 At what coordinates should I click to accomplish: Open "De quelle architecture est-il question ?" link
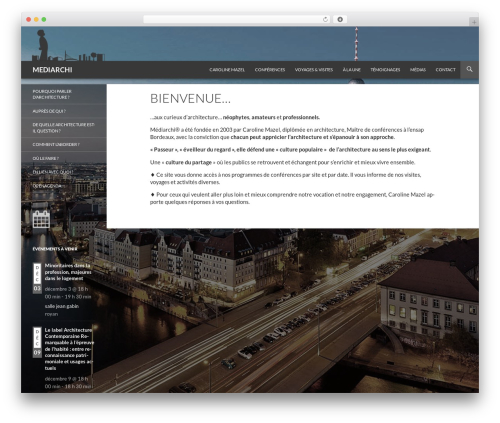point(64,128)
